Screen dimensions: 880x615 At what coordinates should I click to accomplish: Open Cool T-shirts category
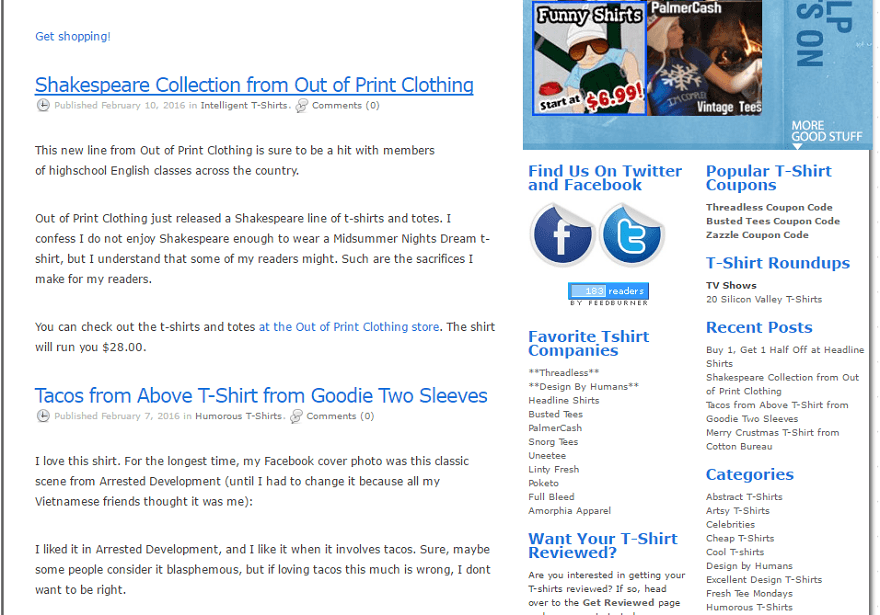(735, 552)
